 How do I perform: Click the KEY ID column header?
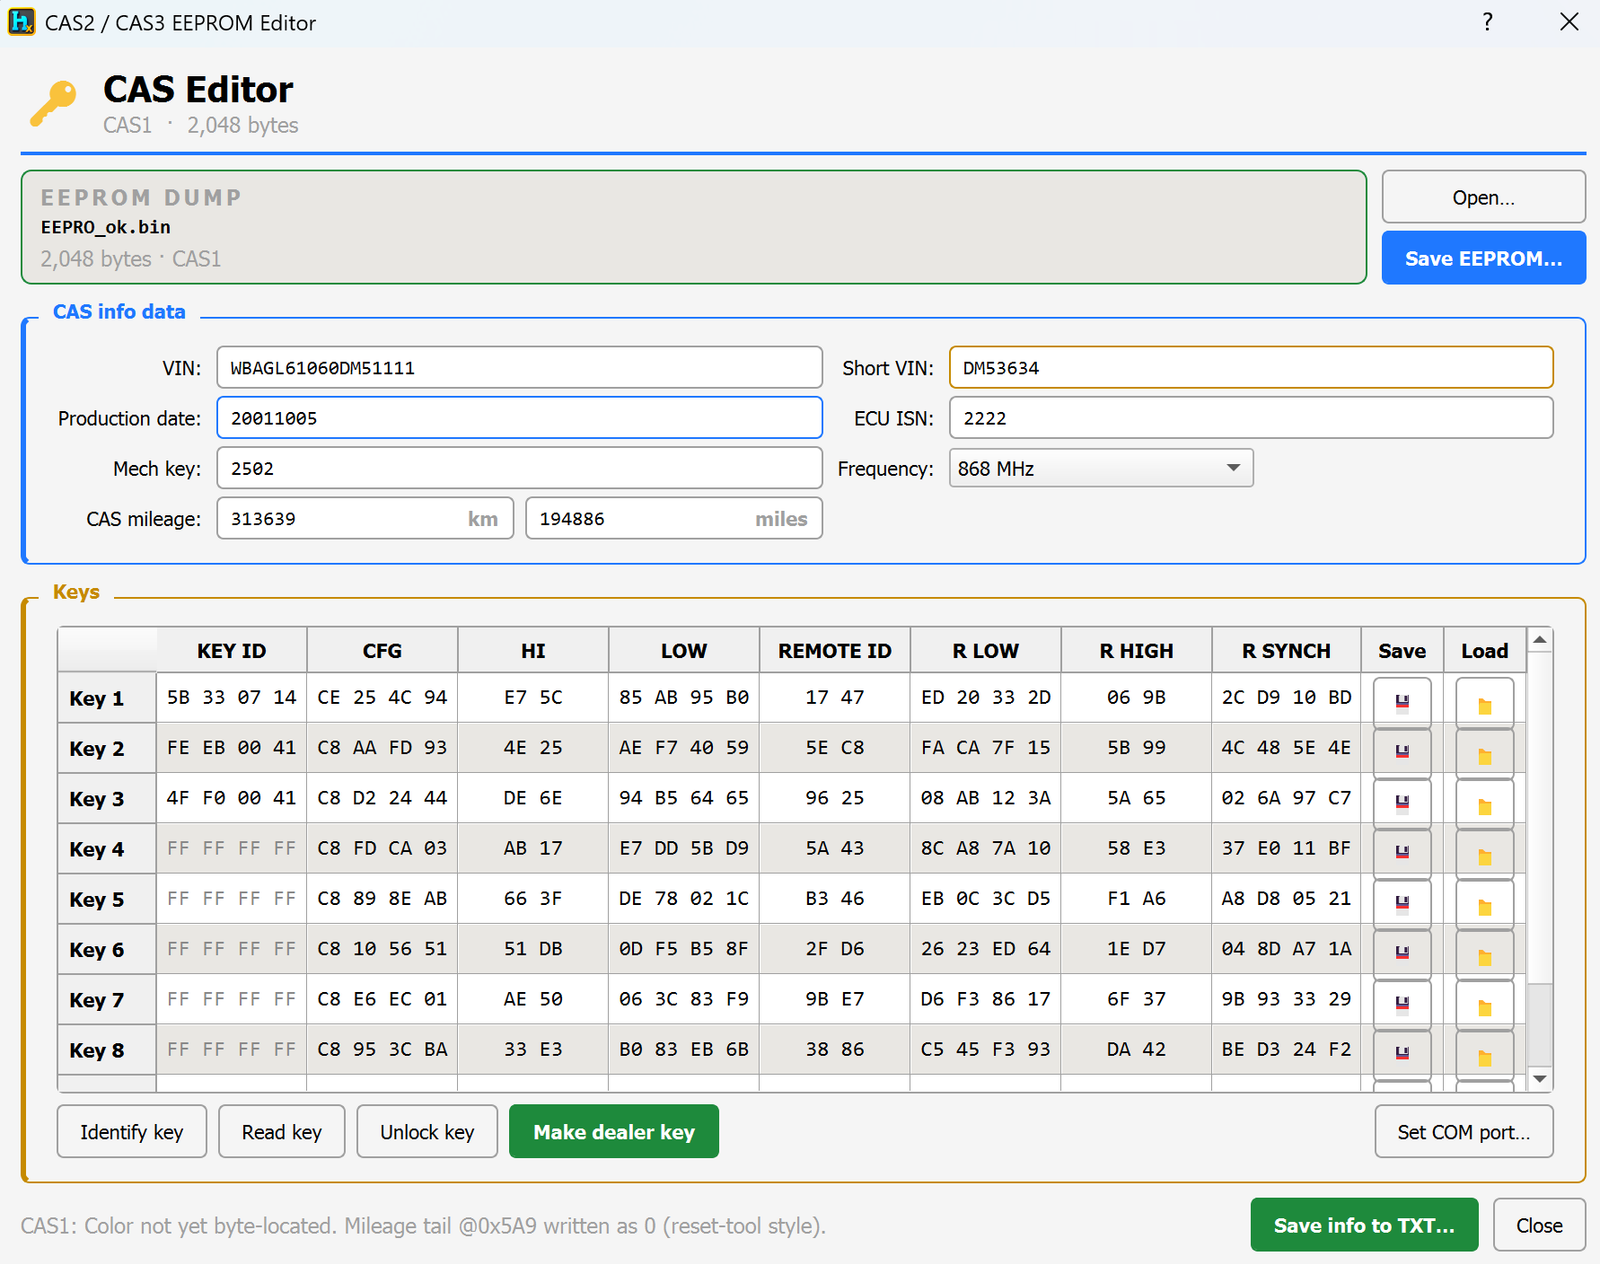231,650
